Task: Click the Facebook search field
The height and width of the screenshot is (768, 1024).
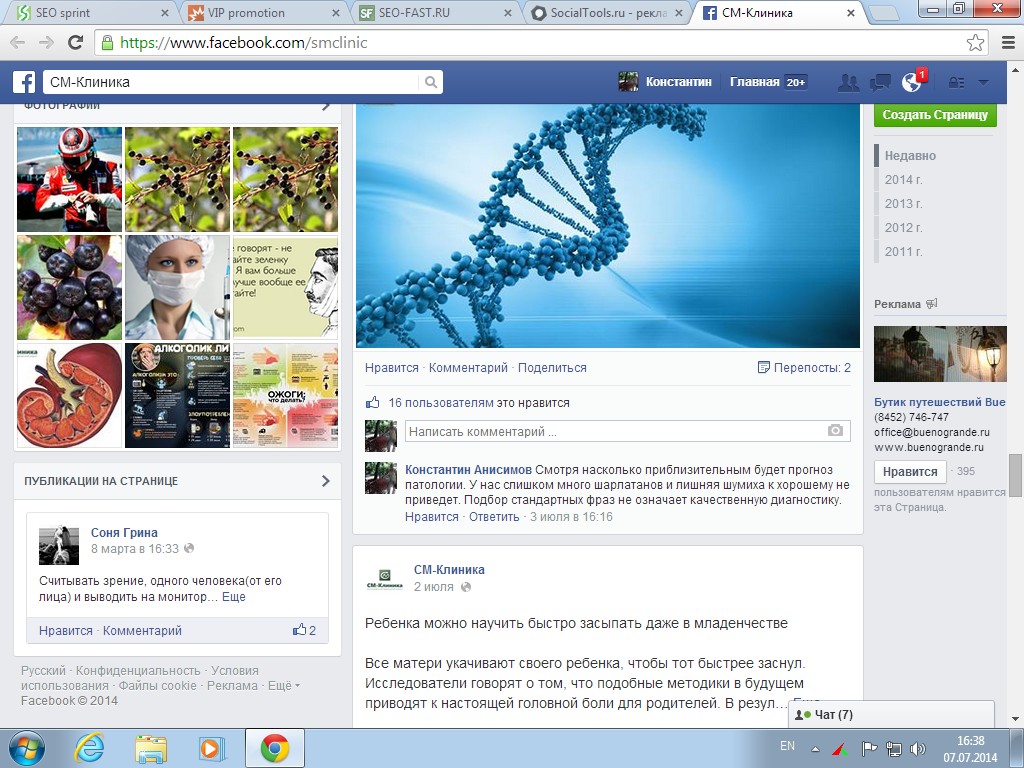Action: (232, 82)
